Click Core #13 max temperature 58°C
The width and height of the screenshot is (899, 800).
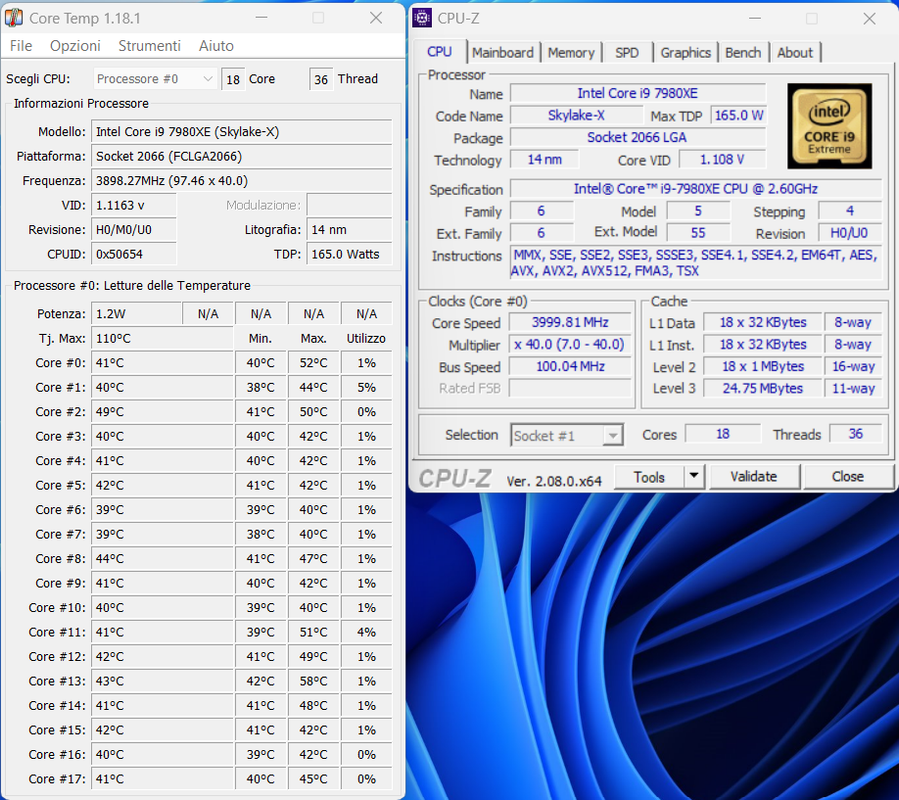click(314, 681)
